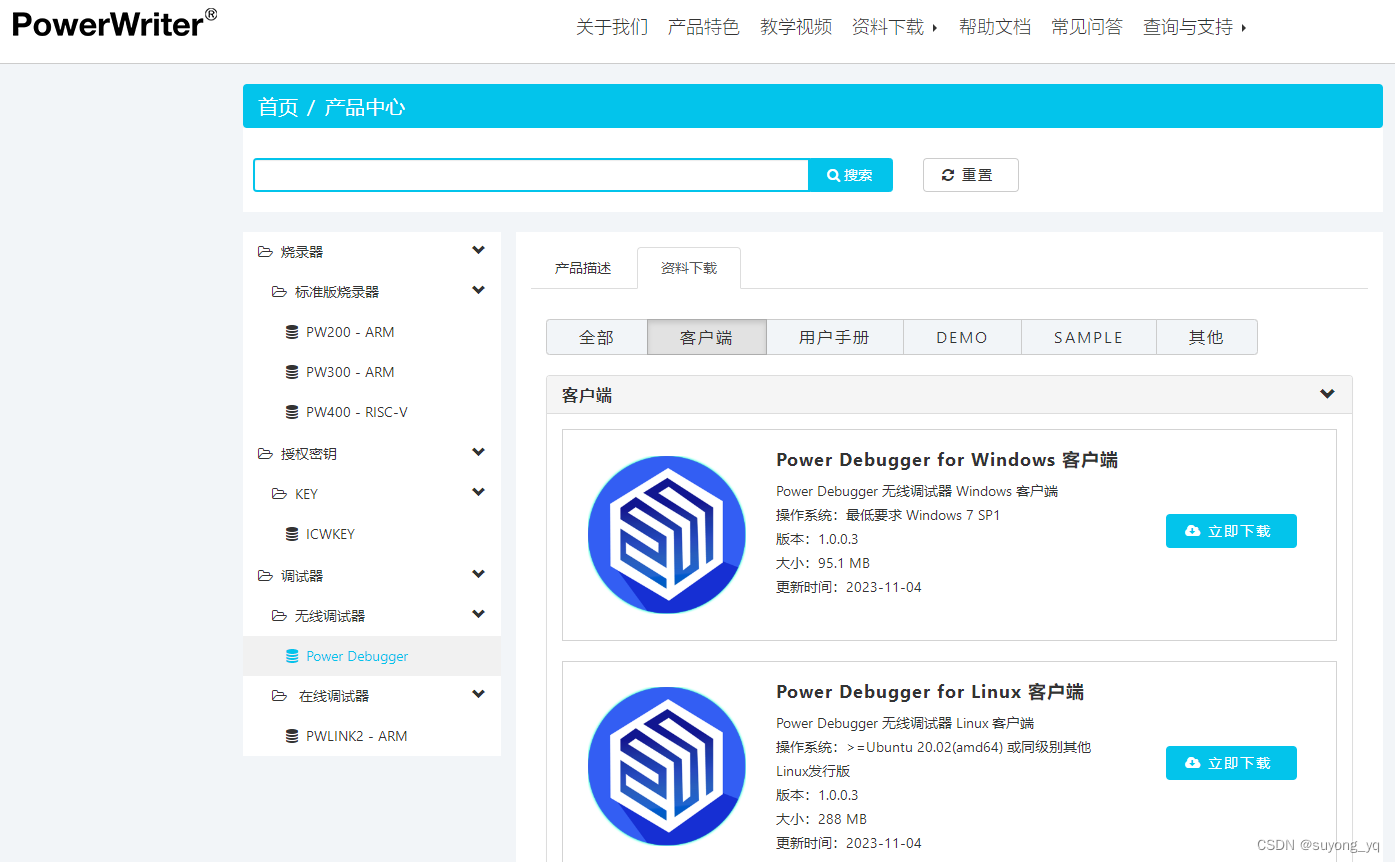Click database icon beside Power Debugger
The image size is (1395, 862).
coord(292,656)
